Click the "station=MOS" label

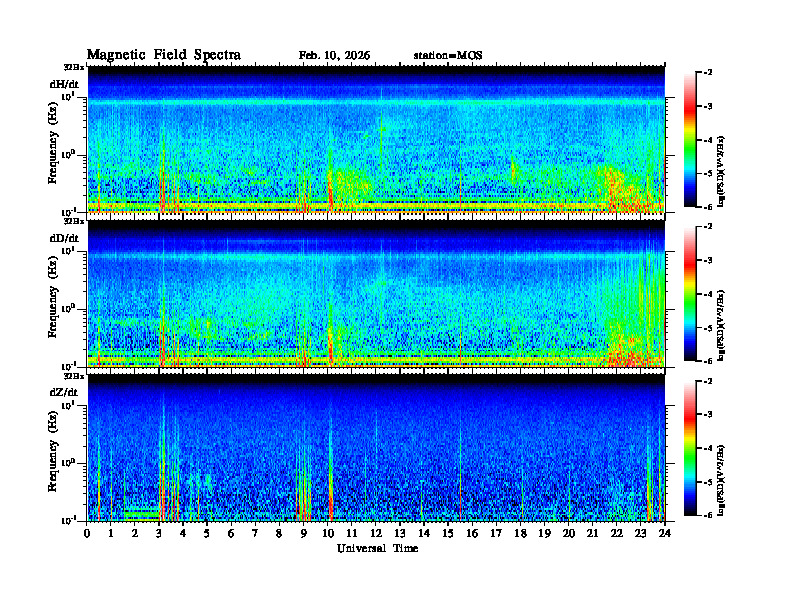(x=448, y=56)
